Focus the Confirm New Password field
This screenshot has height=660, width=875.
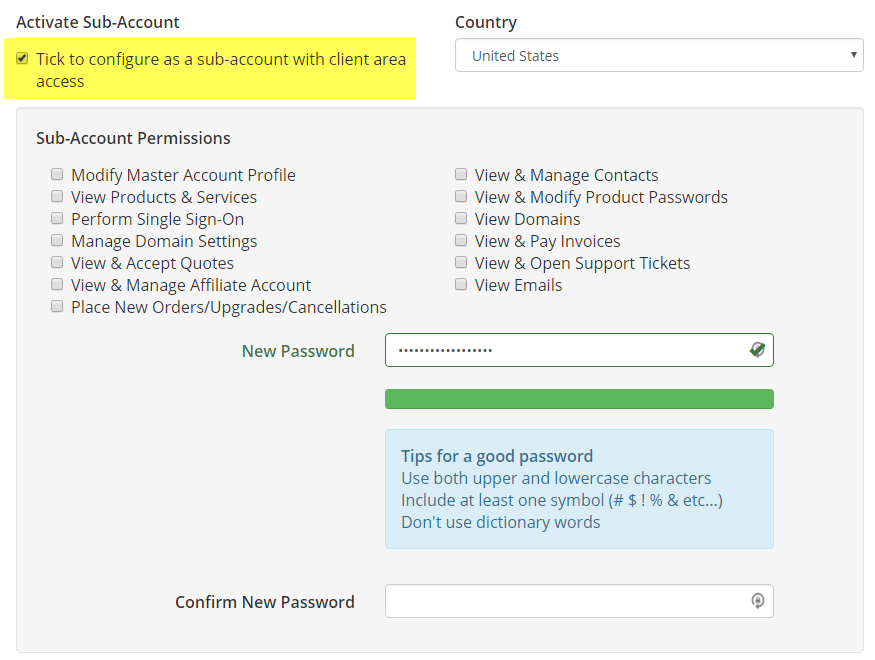click(579, 601)
